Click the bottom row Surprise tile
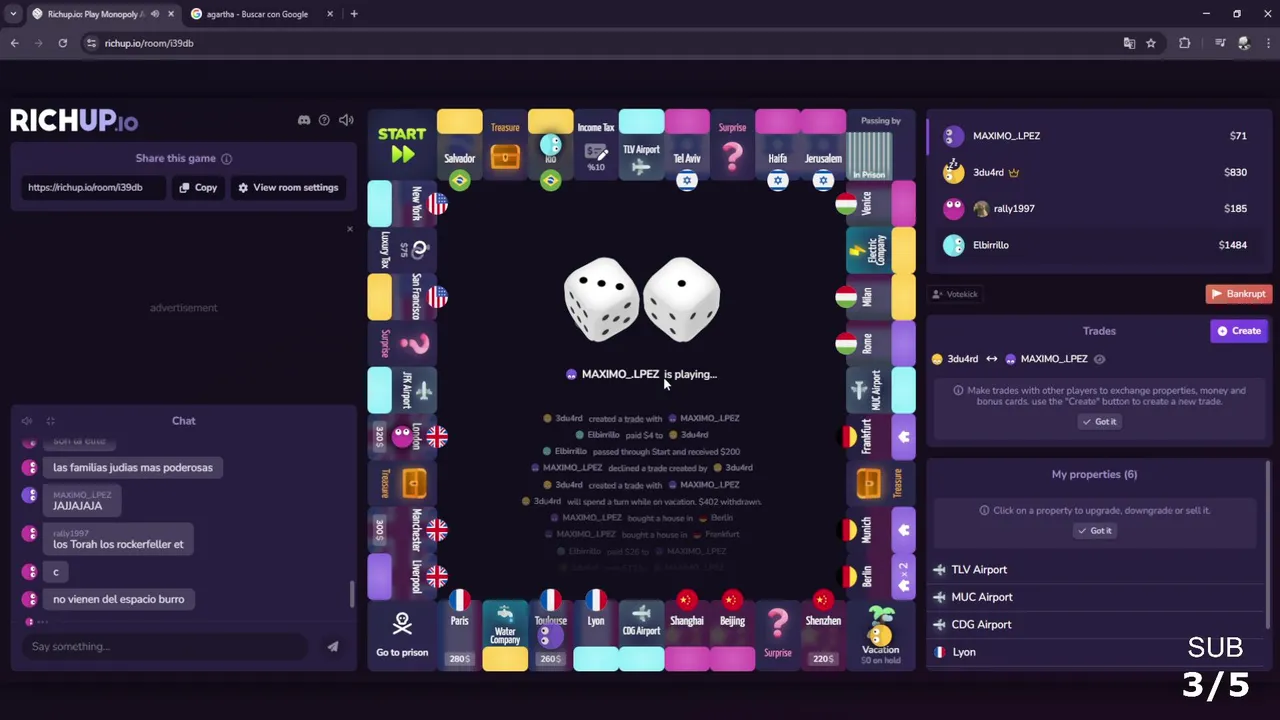This screenshot has height=720, width=1280. pos(777,636)
